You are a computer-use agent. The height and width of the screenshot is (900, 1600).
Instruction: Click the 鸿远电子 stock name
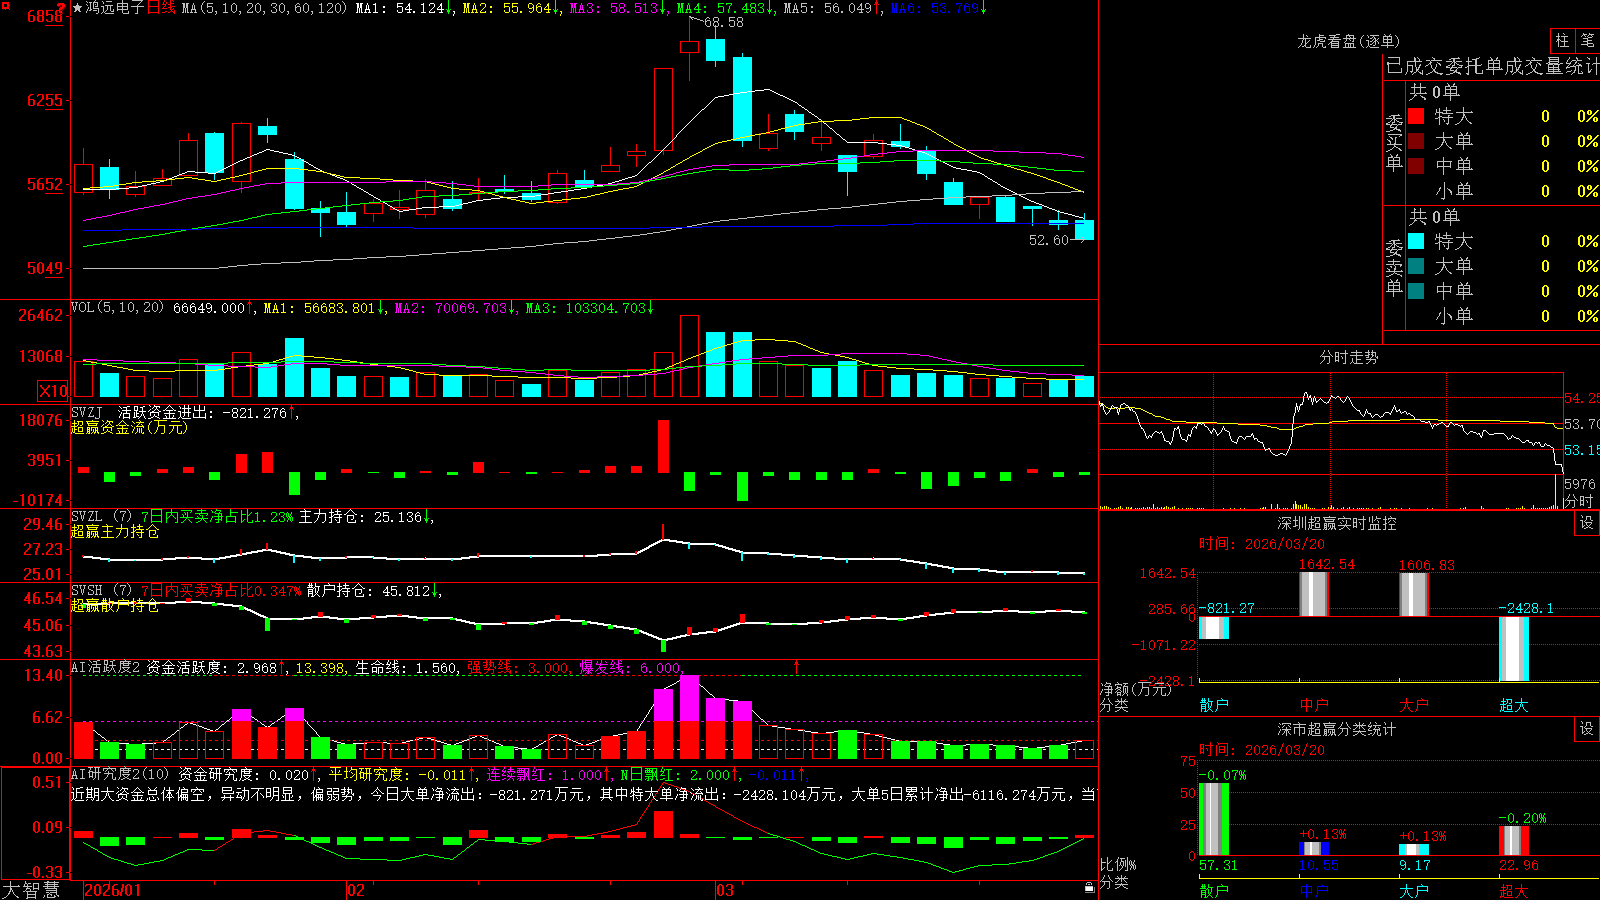coord(115,8)
